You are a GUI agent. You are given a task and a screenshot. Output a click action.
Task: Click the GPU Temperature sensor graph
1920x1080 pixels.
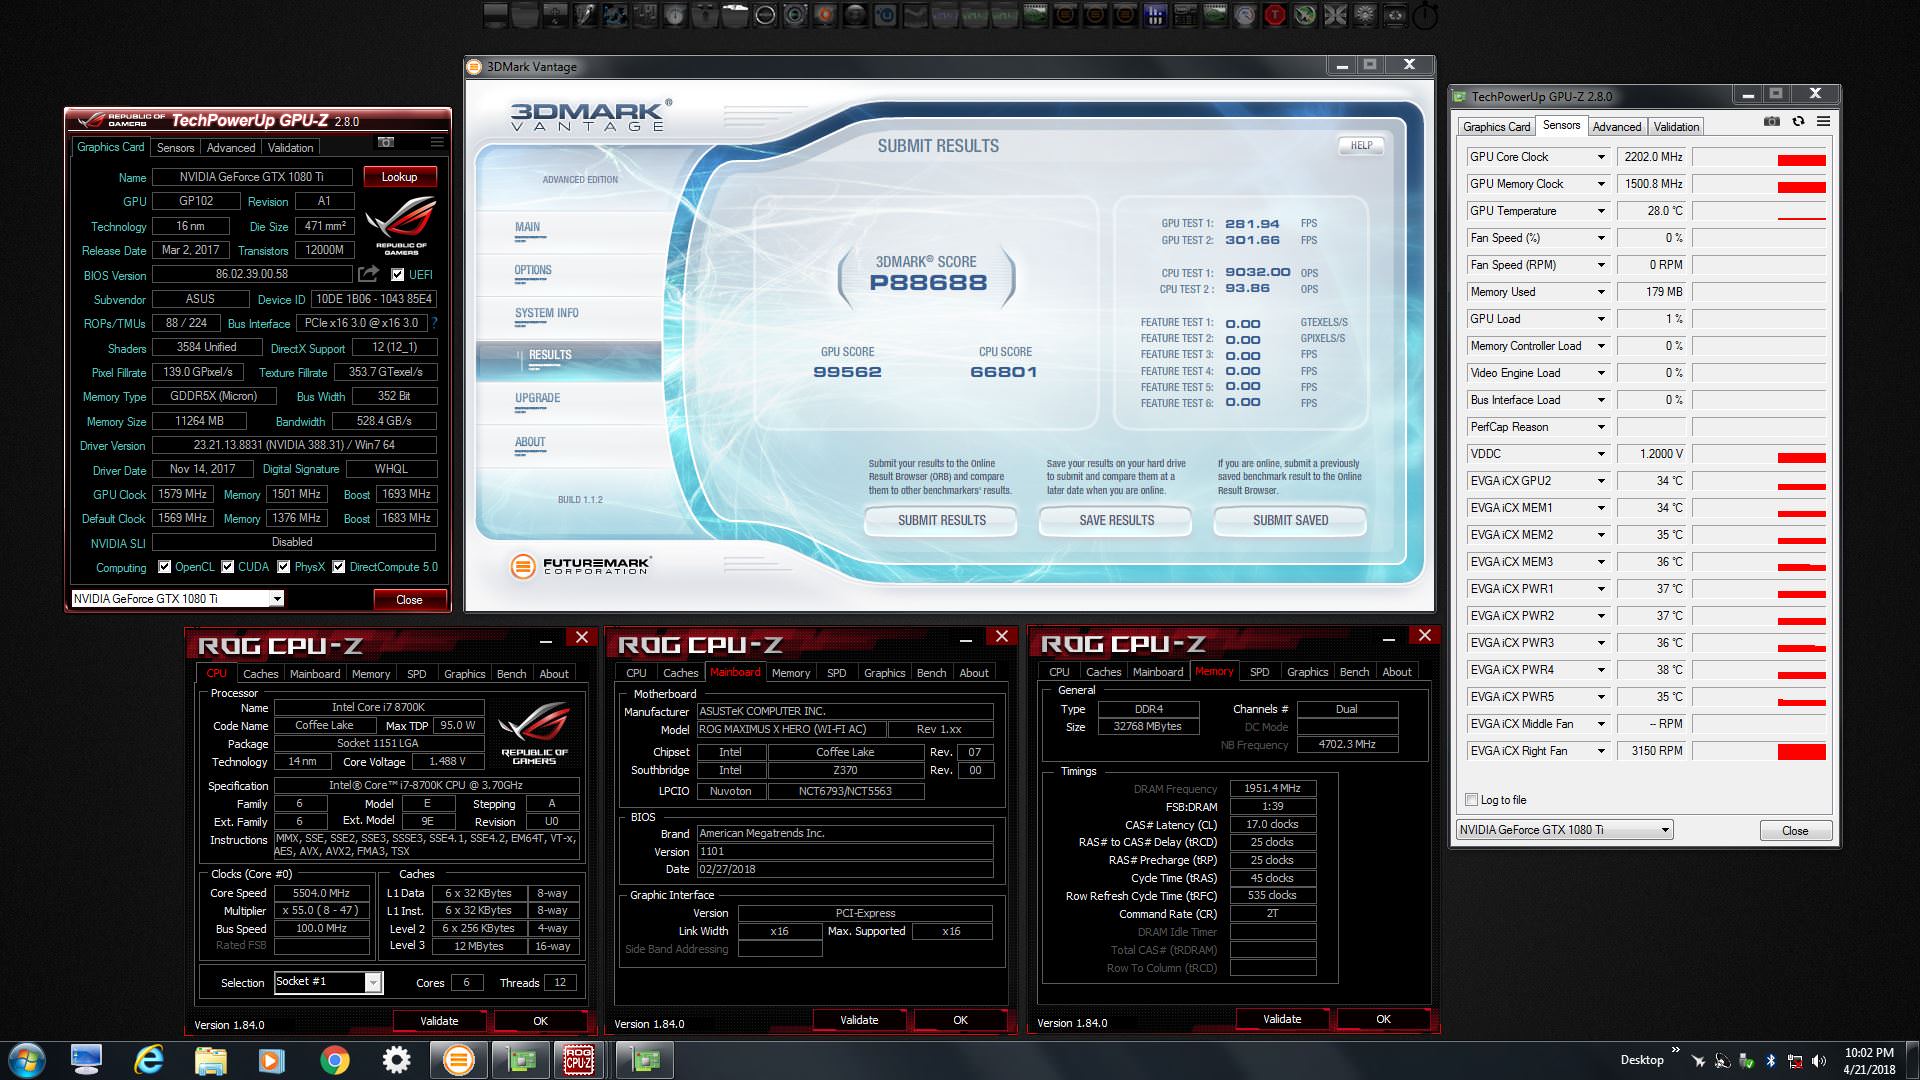click(x=1759, y=211)
